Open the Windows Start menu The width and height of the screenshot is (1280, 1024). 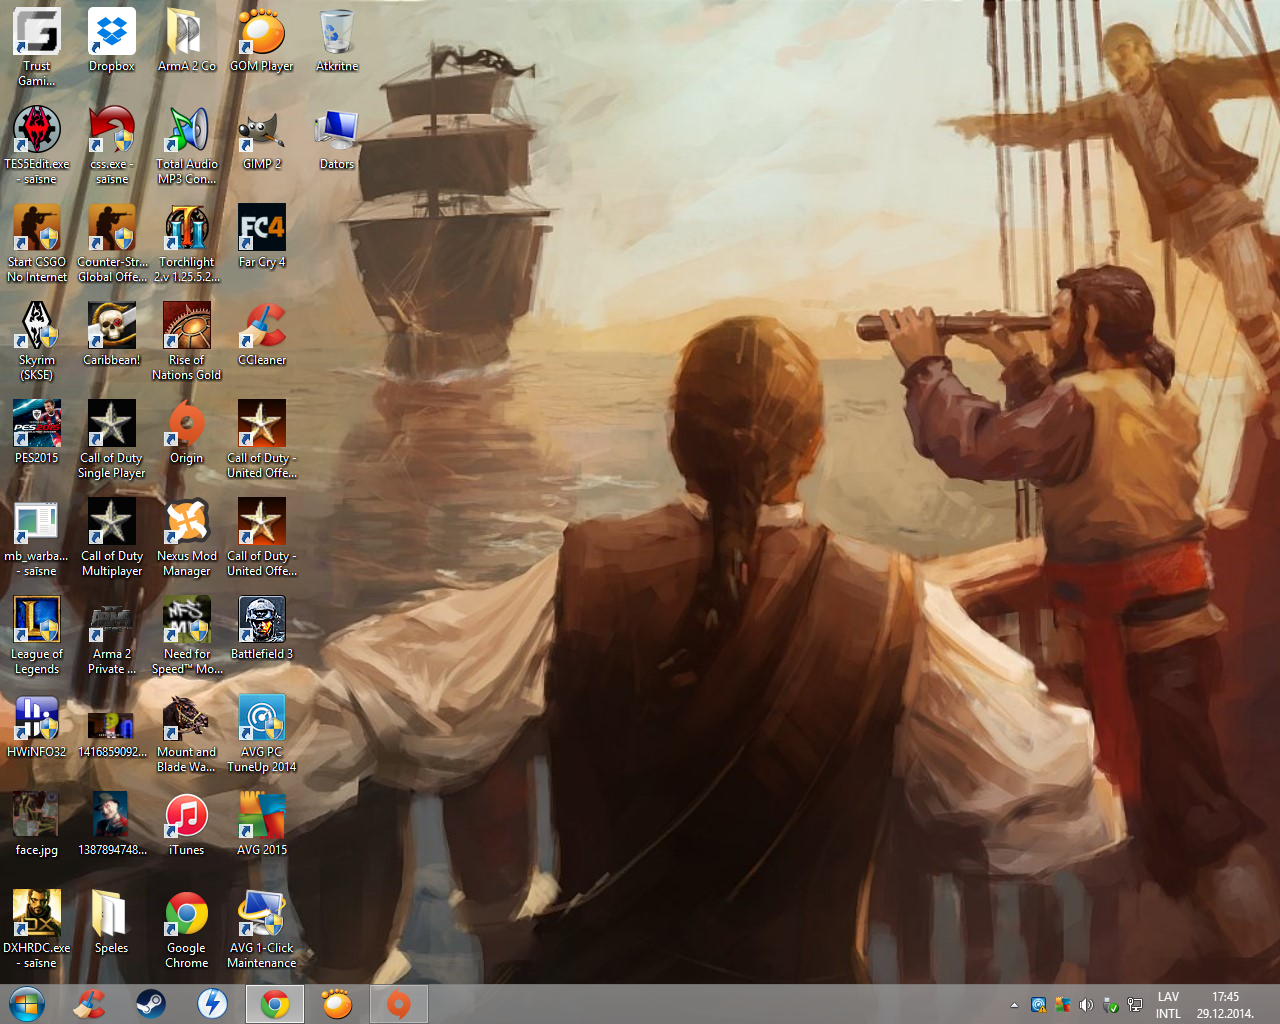(x=27, y=1003)
